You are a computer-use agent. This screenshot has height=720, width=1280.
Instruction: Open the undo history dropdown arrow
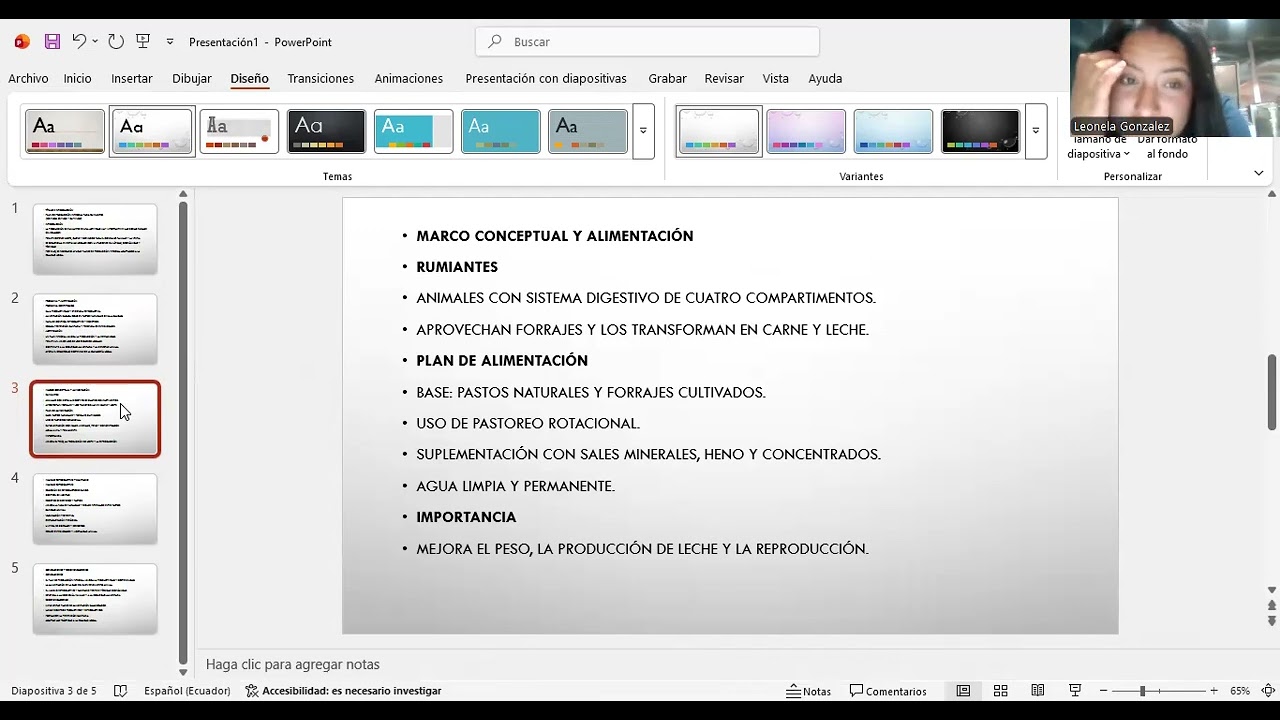pyautogui.click(x=95, y=42)
